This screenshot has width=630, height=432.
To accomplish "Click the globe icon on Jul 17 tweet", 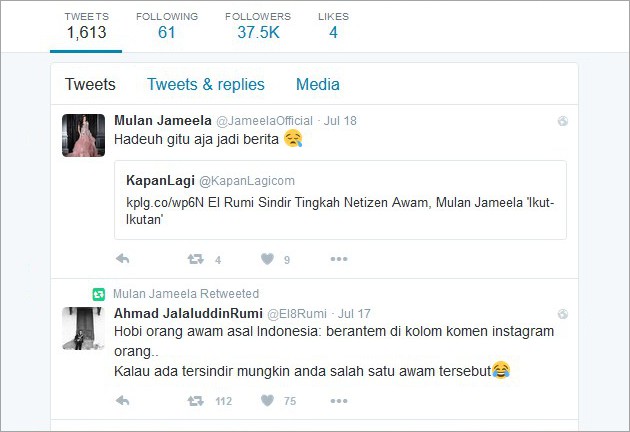I will 562,314.
